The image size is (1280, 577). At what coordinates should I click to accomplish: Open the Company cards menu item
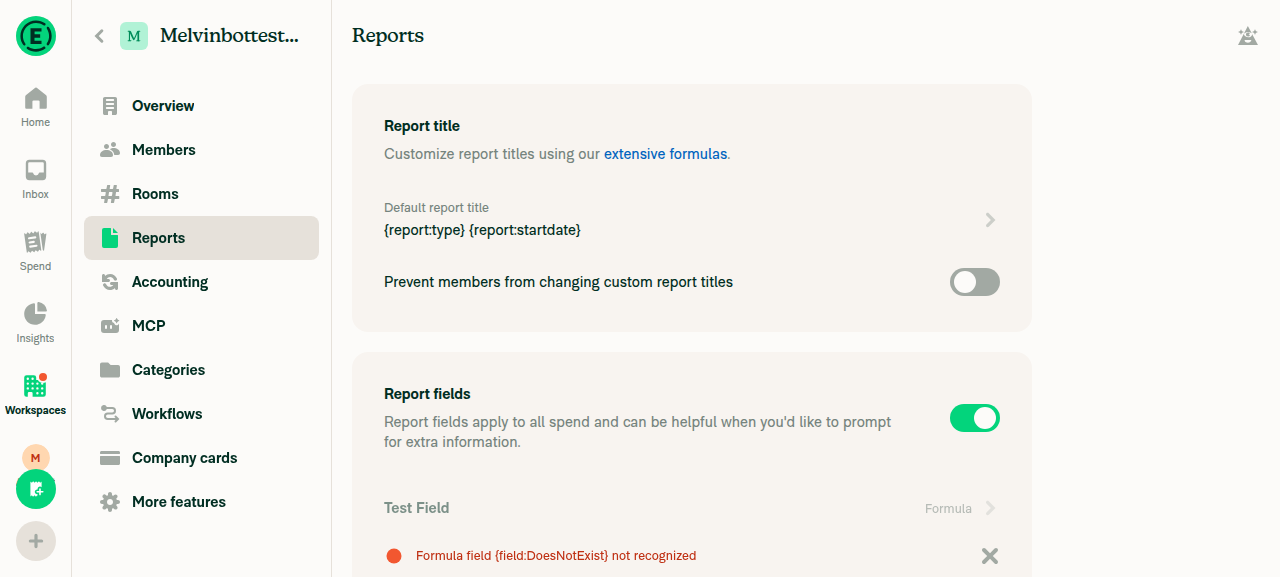[x=202, y=458]
